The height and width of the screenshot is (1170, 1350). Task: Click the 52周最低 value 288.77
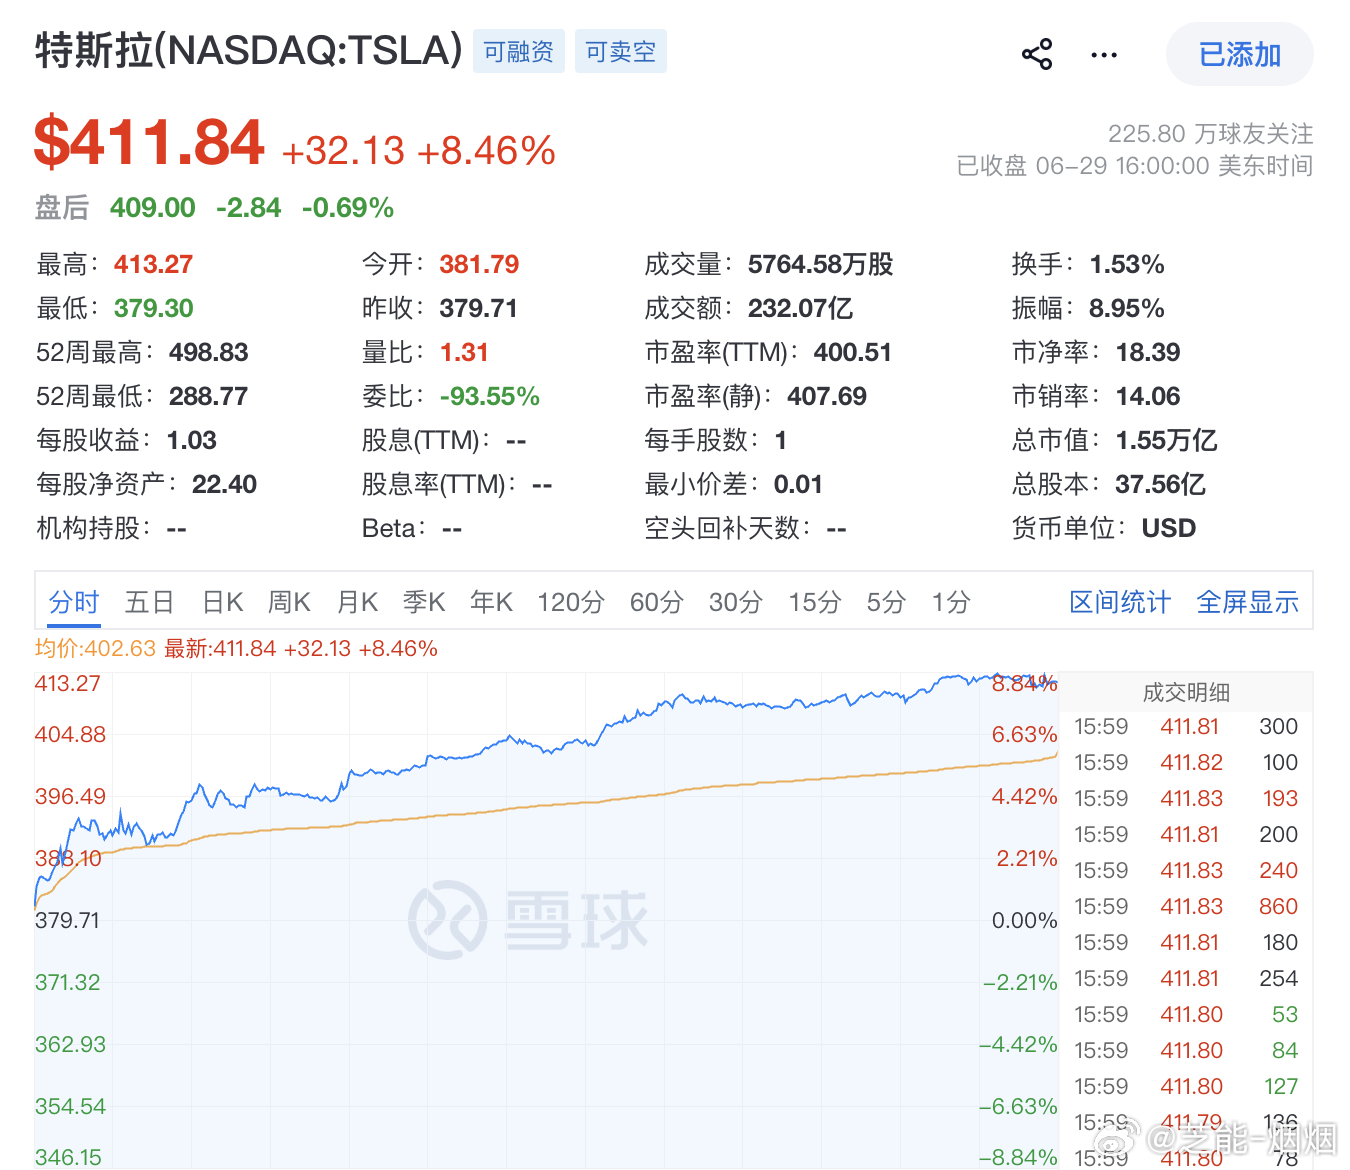208,397
